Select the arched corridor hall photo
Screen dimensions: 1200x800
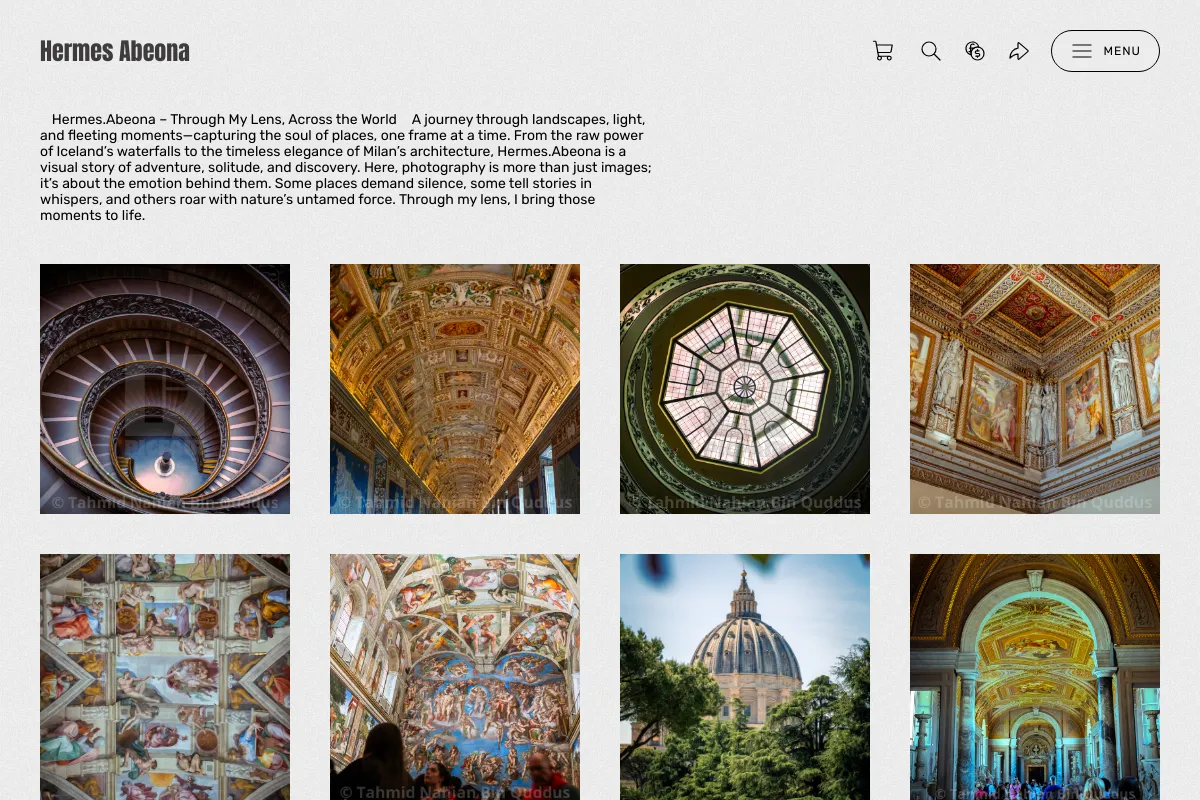[1035, 677]
